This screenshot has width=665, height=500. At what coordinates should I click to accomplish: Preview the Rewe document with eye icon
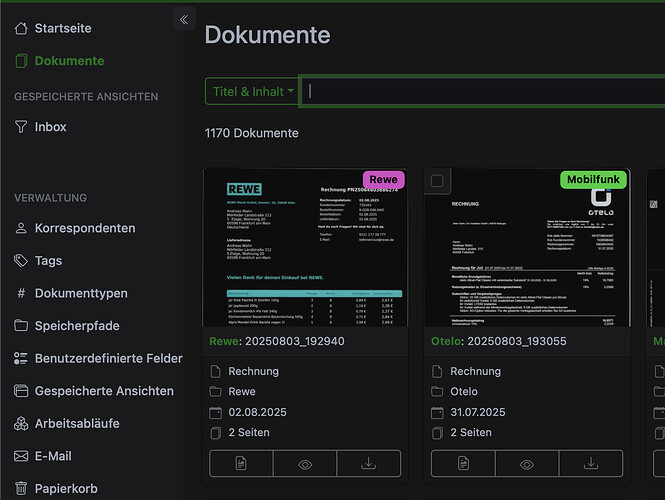point(305,464)
